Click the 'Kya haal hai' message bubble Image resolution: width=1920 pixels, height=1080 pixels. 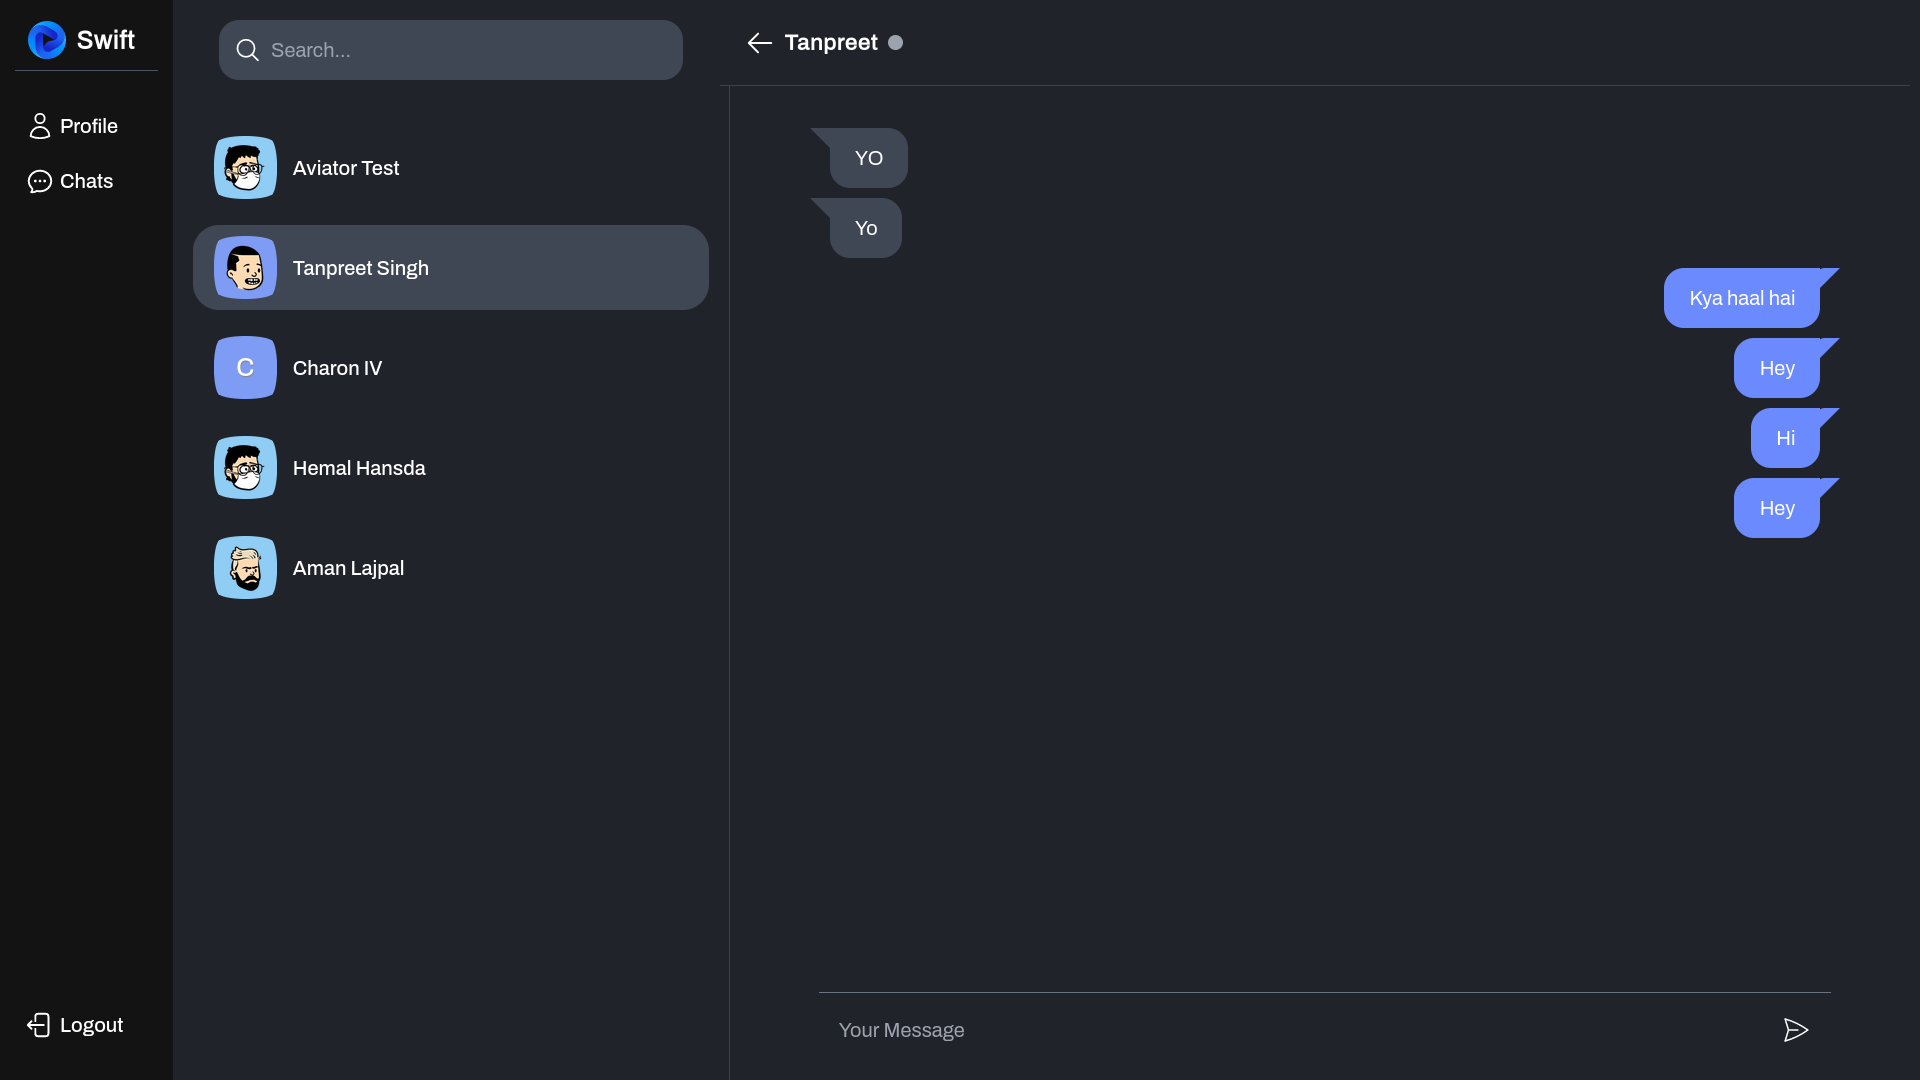tap(1741, 298)
